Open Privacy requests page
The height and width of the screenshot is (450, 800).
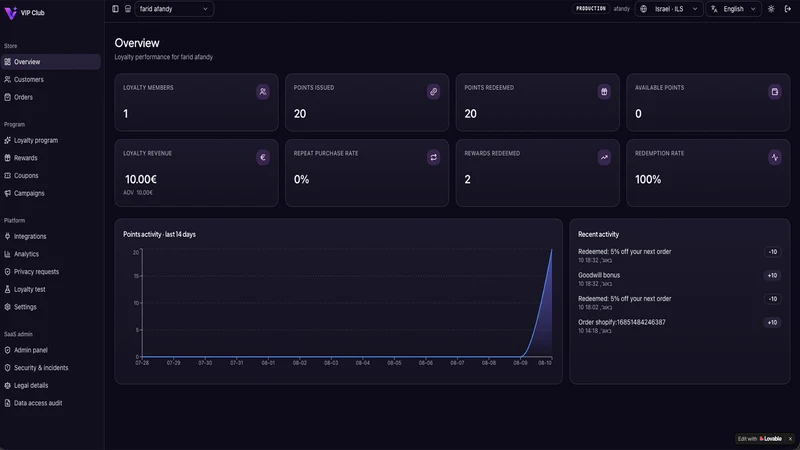point(51,271)
